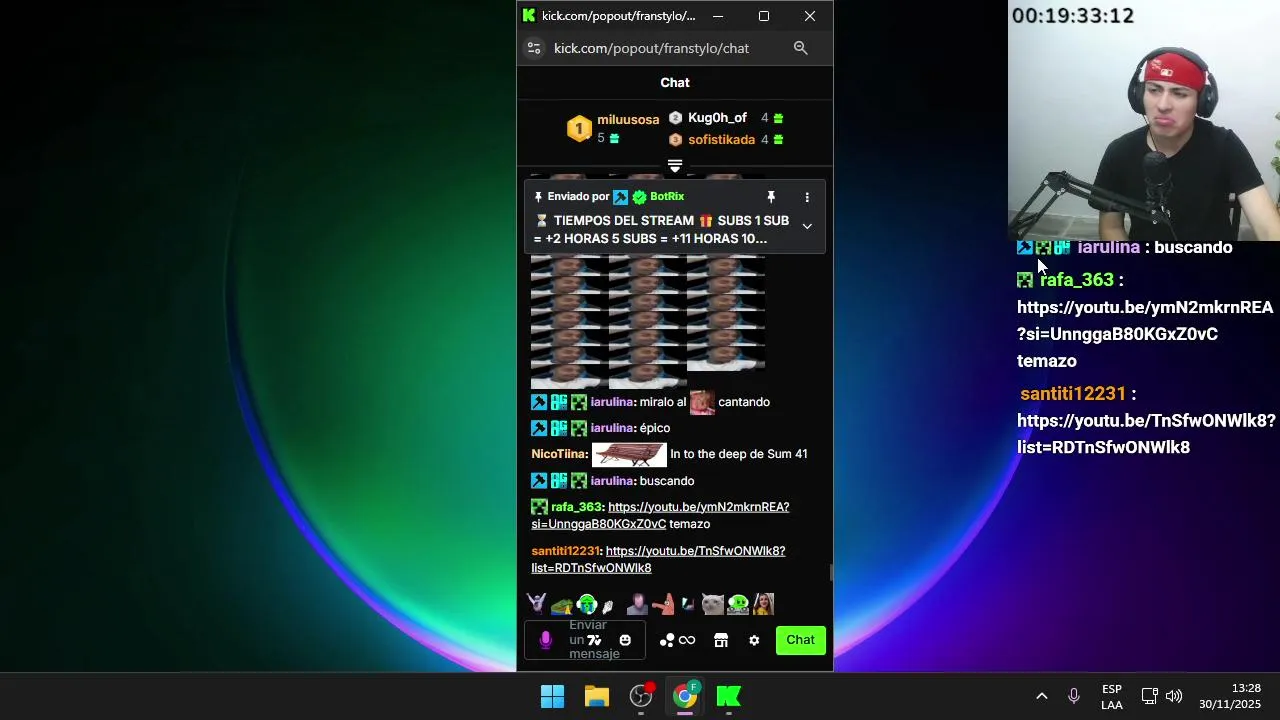
Task: Open the 7TV emote menu icon
Action: 594,640
